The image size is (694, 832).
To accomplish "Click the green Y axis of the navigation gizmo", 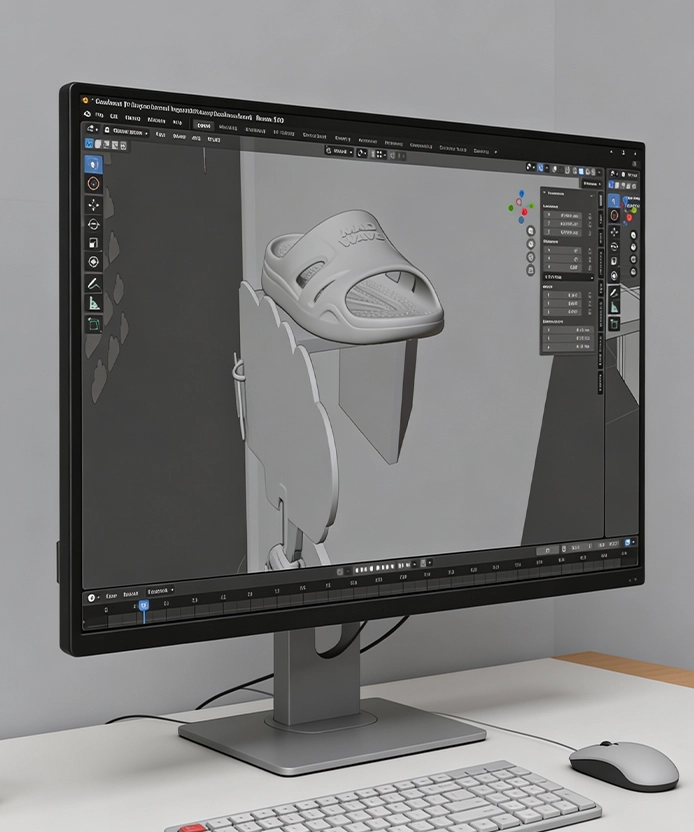I will (x=531, y=205).
